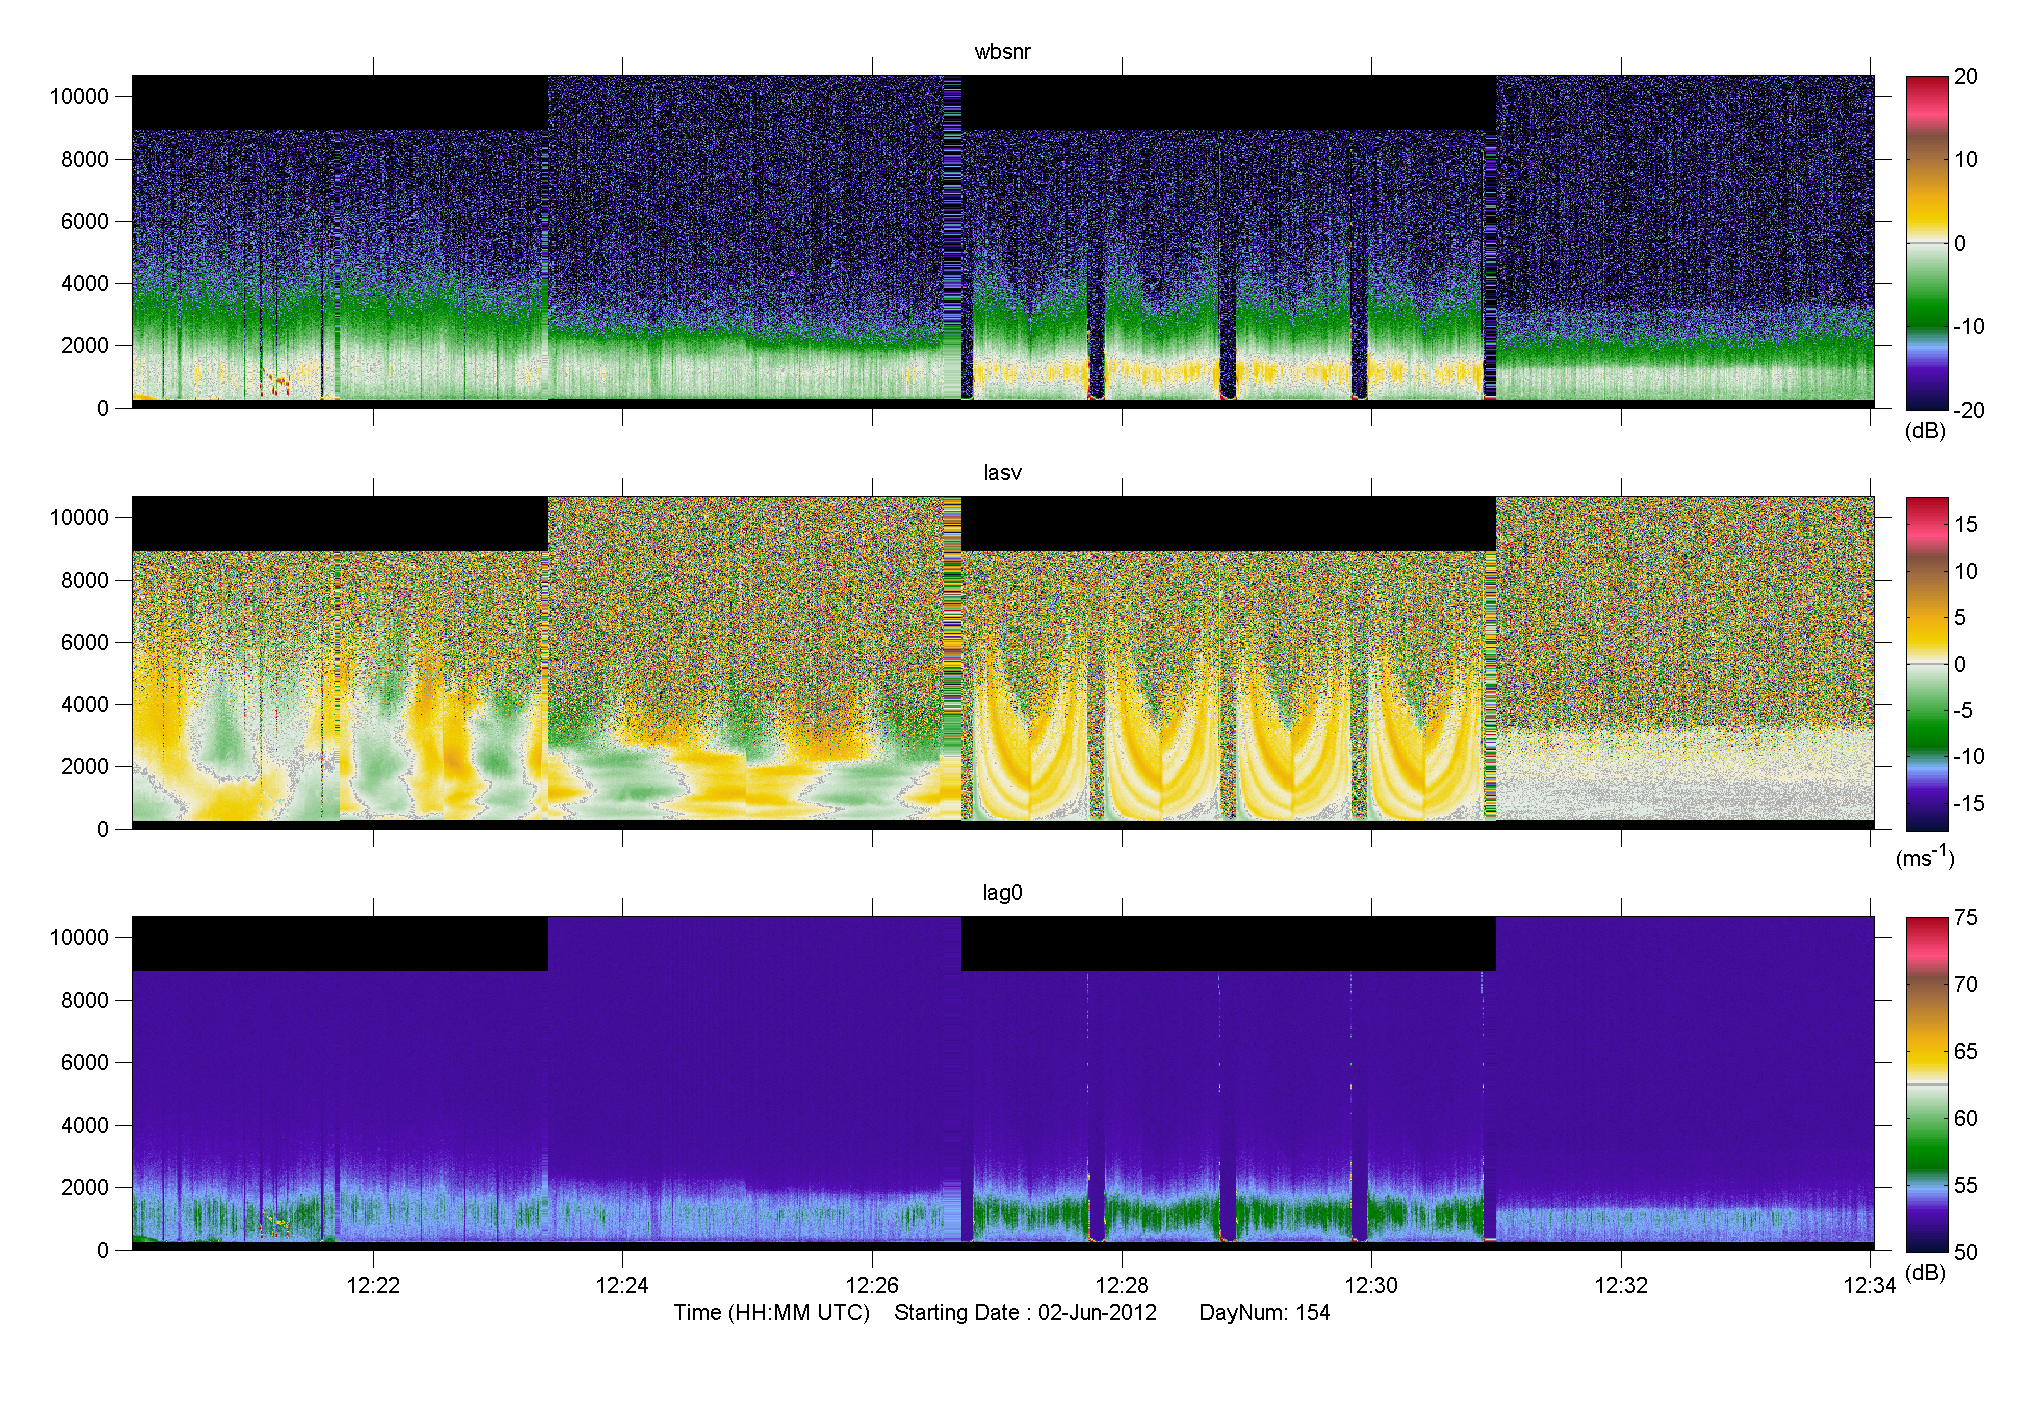This screenshot has width=2042, height=1404.
Task: Click '20' on the wbsnr colorbar
Action: click(1965, 77)
